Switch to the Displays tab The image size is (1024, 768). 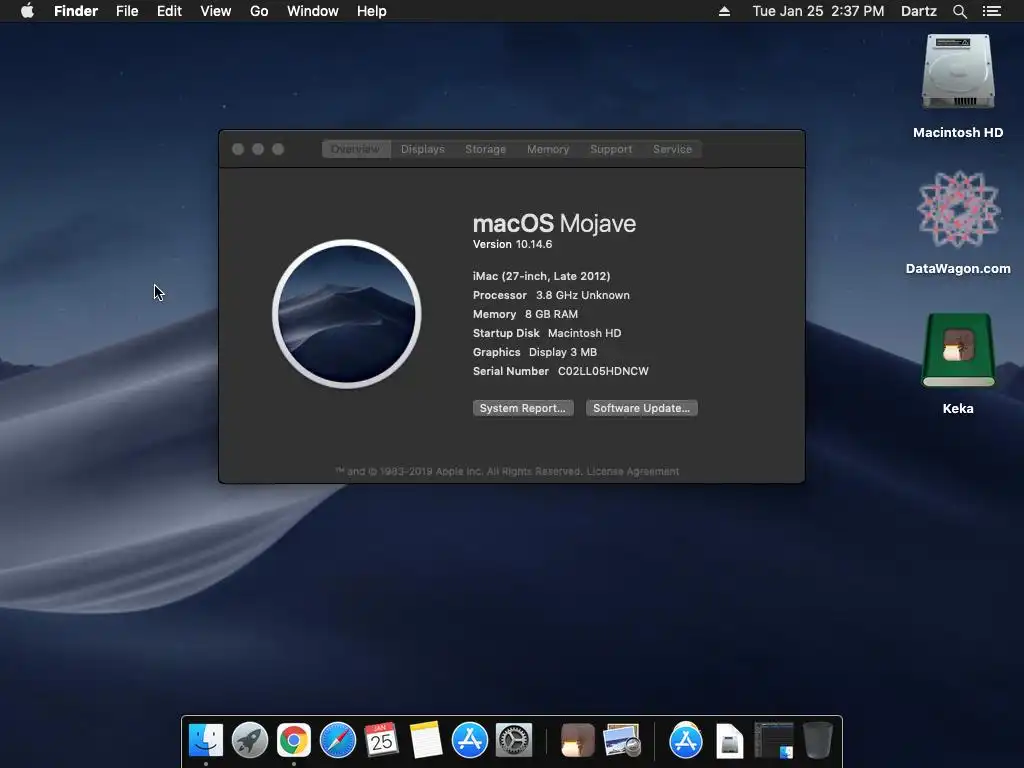(x=423, y=149)
